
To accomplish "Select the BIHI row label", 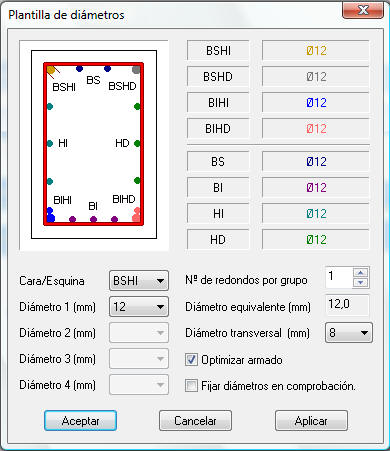I will [x=218, y=103].
